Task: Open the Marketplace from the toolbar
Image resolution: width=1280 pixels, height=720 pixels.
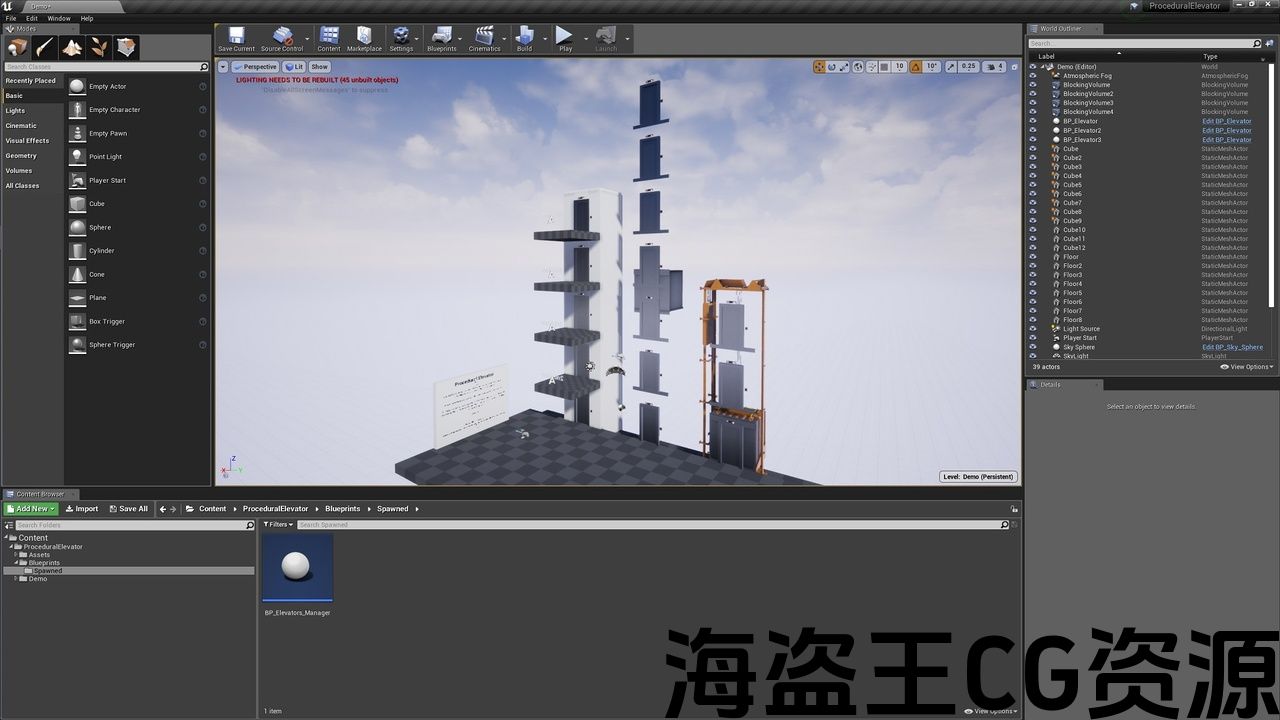Action: tap(364, 39)
